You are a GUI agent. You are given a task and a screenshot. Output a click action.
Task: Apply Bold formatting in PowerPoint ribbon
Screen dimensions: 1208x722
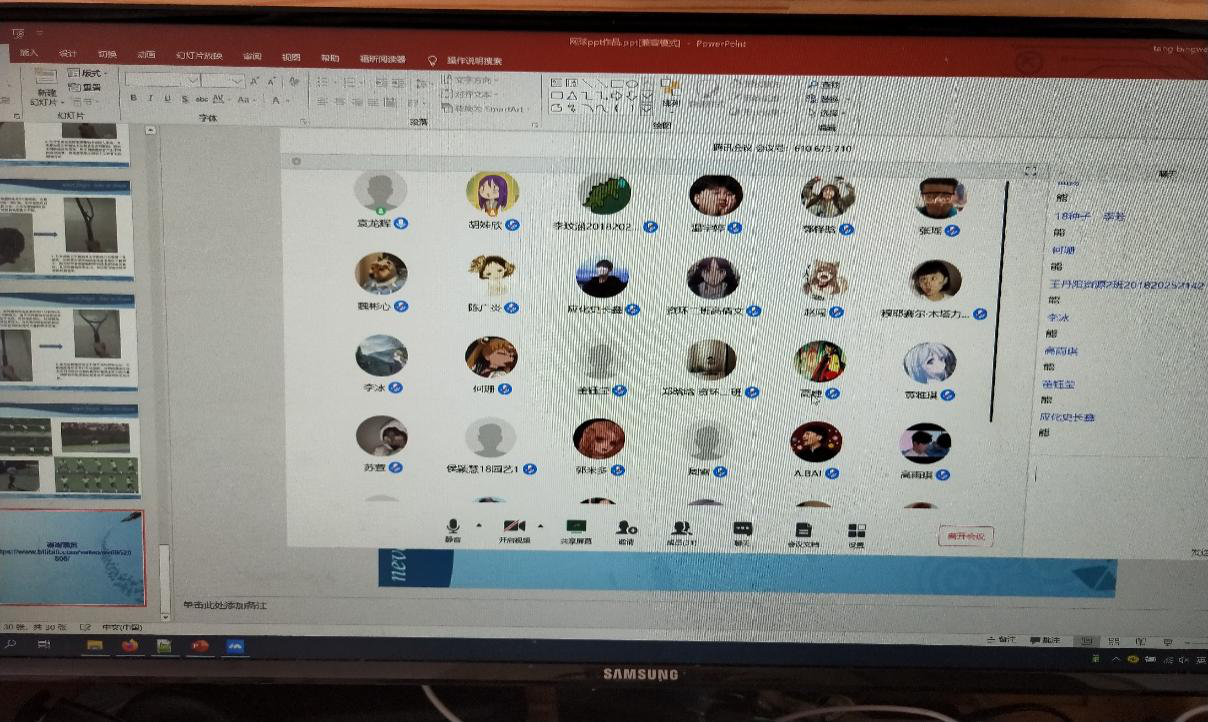coord(133,99)
